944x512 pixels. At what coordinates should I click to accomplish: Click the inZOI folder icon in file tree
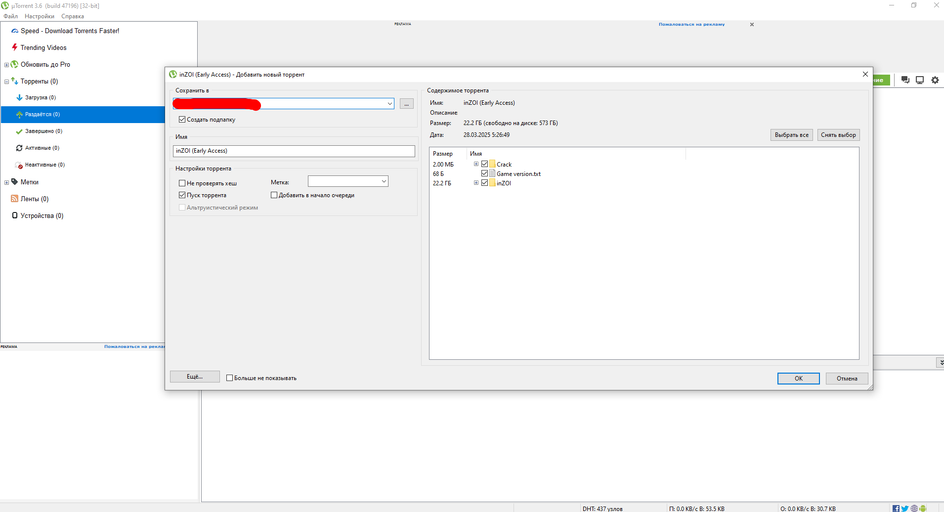tap(492, 183)
